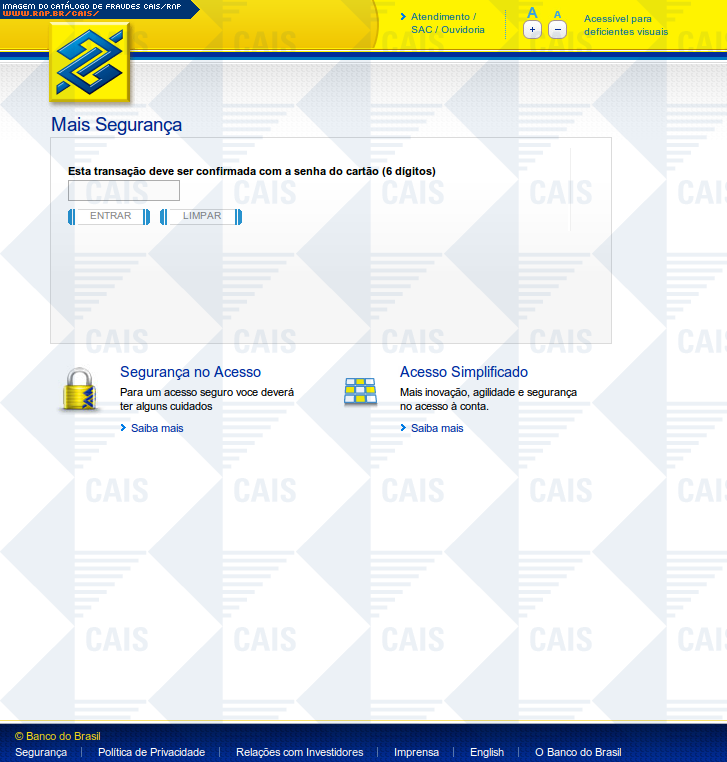727x762 pixels.
Task: Open O Banco do Brasil footer link
Action: pos(578,752)
